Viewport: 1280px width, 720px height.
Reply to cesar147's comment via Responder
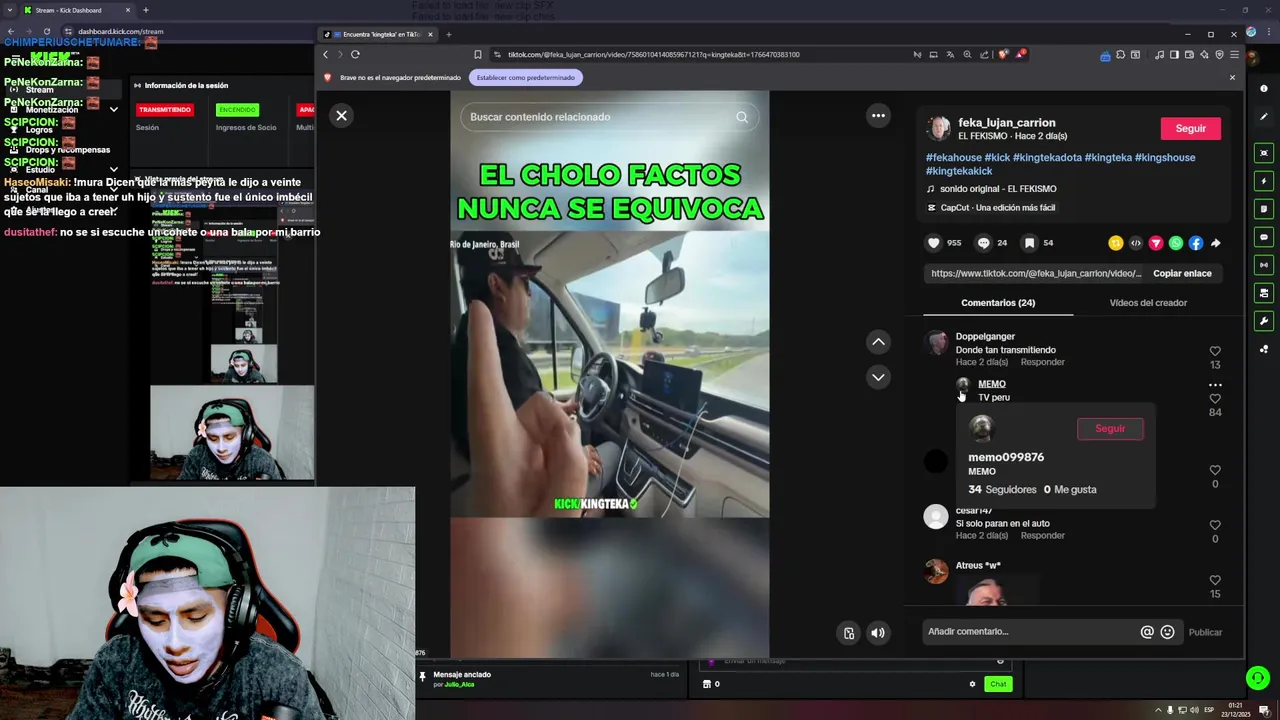[1042, 536]
